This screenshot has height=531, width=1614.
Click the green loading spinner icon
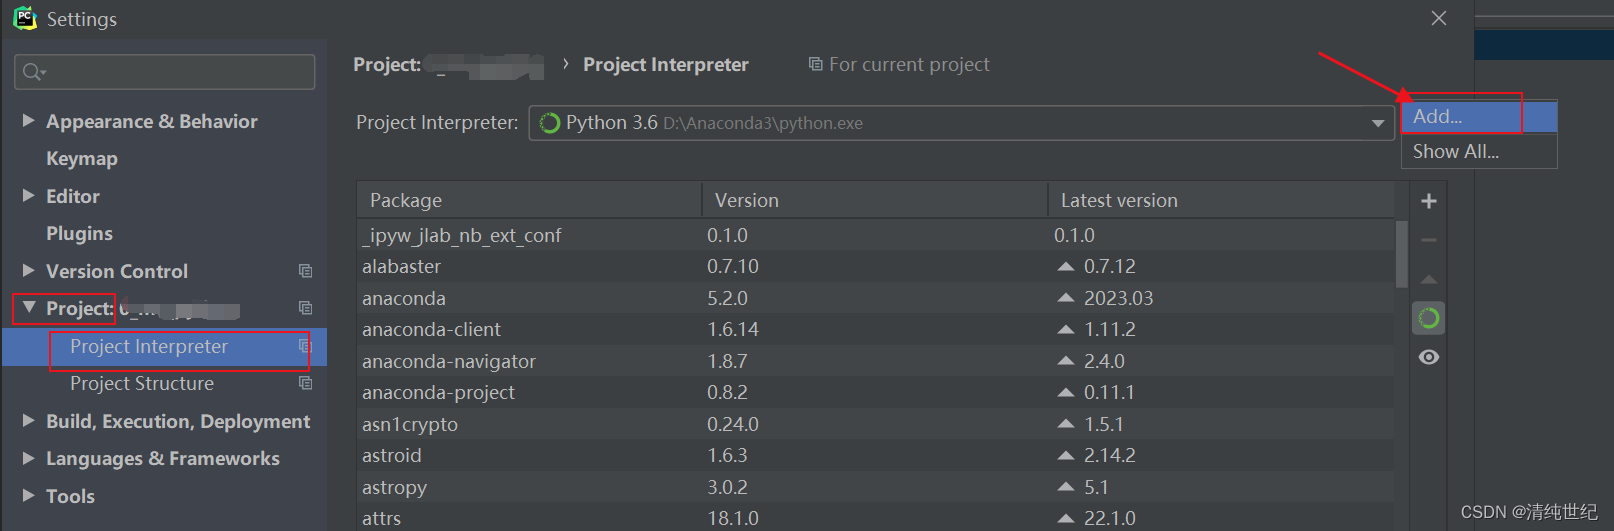tap(1429, 318)
